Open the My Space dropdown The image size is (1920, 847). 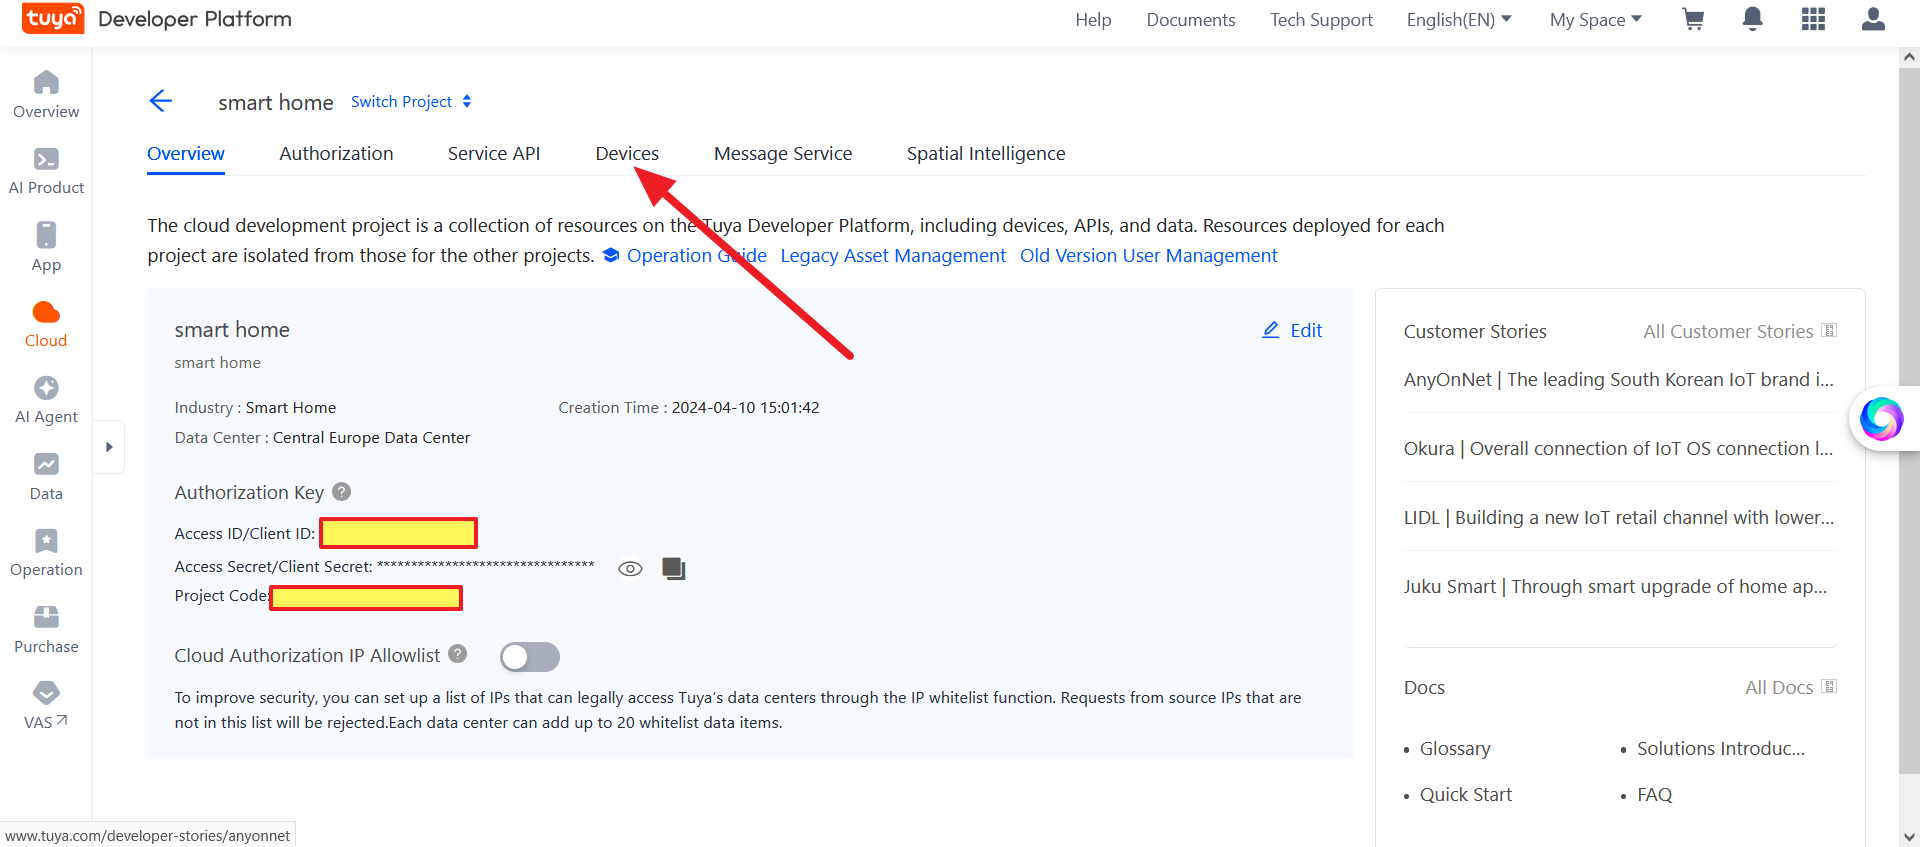[1596, 20]
